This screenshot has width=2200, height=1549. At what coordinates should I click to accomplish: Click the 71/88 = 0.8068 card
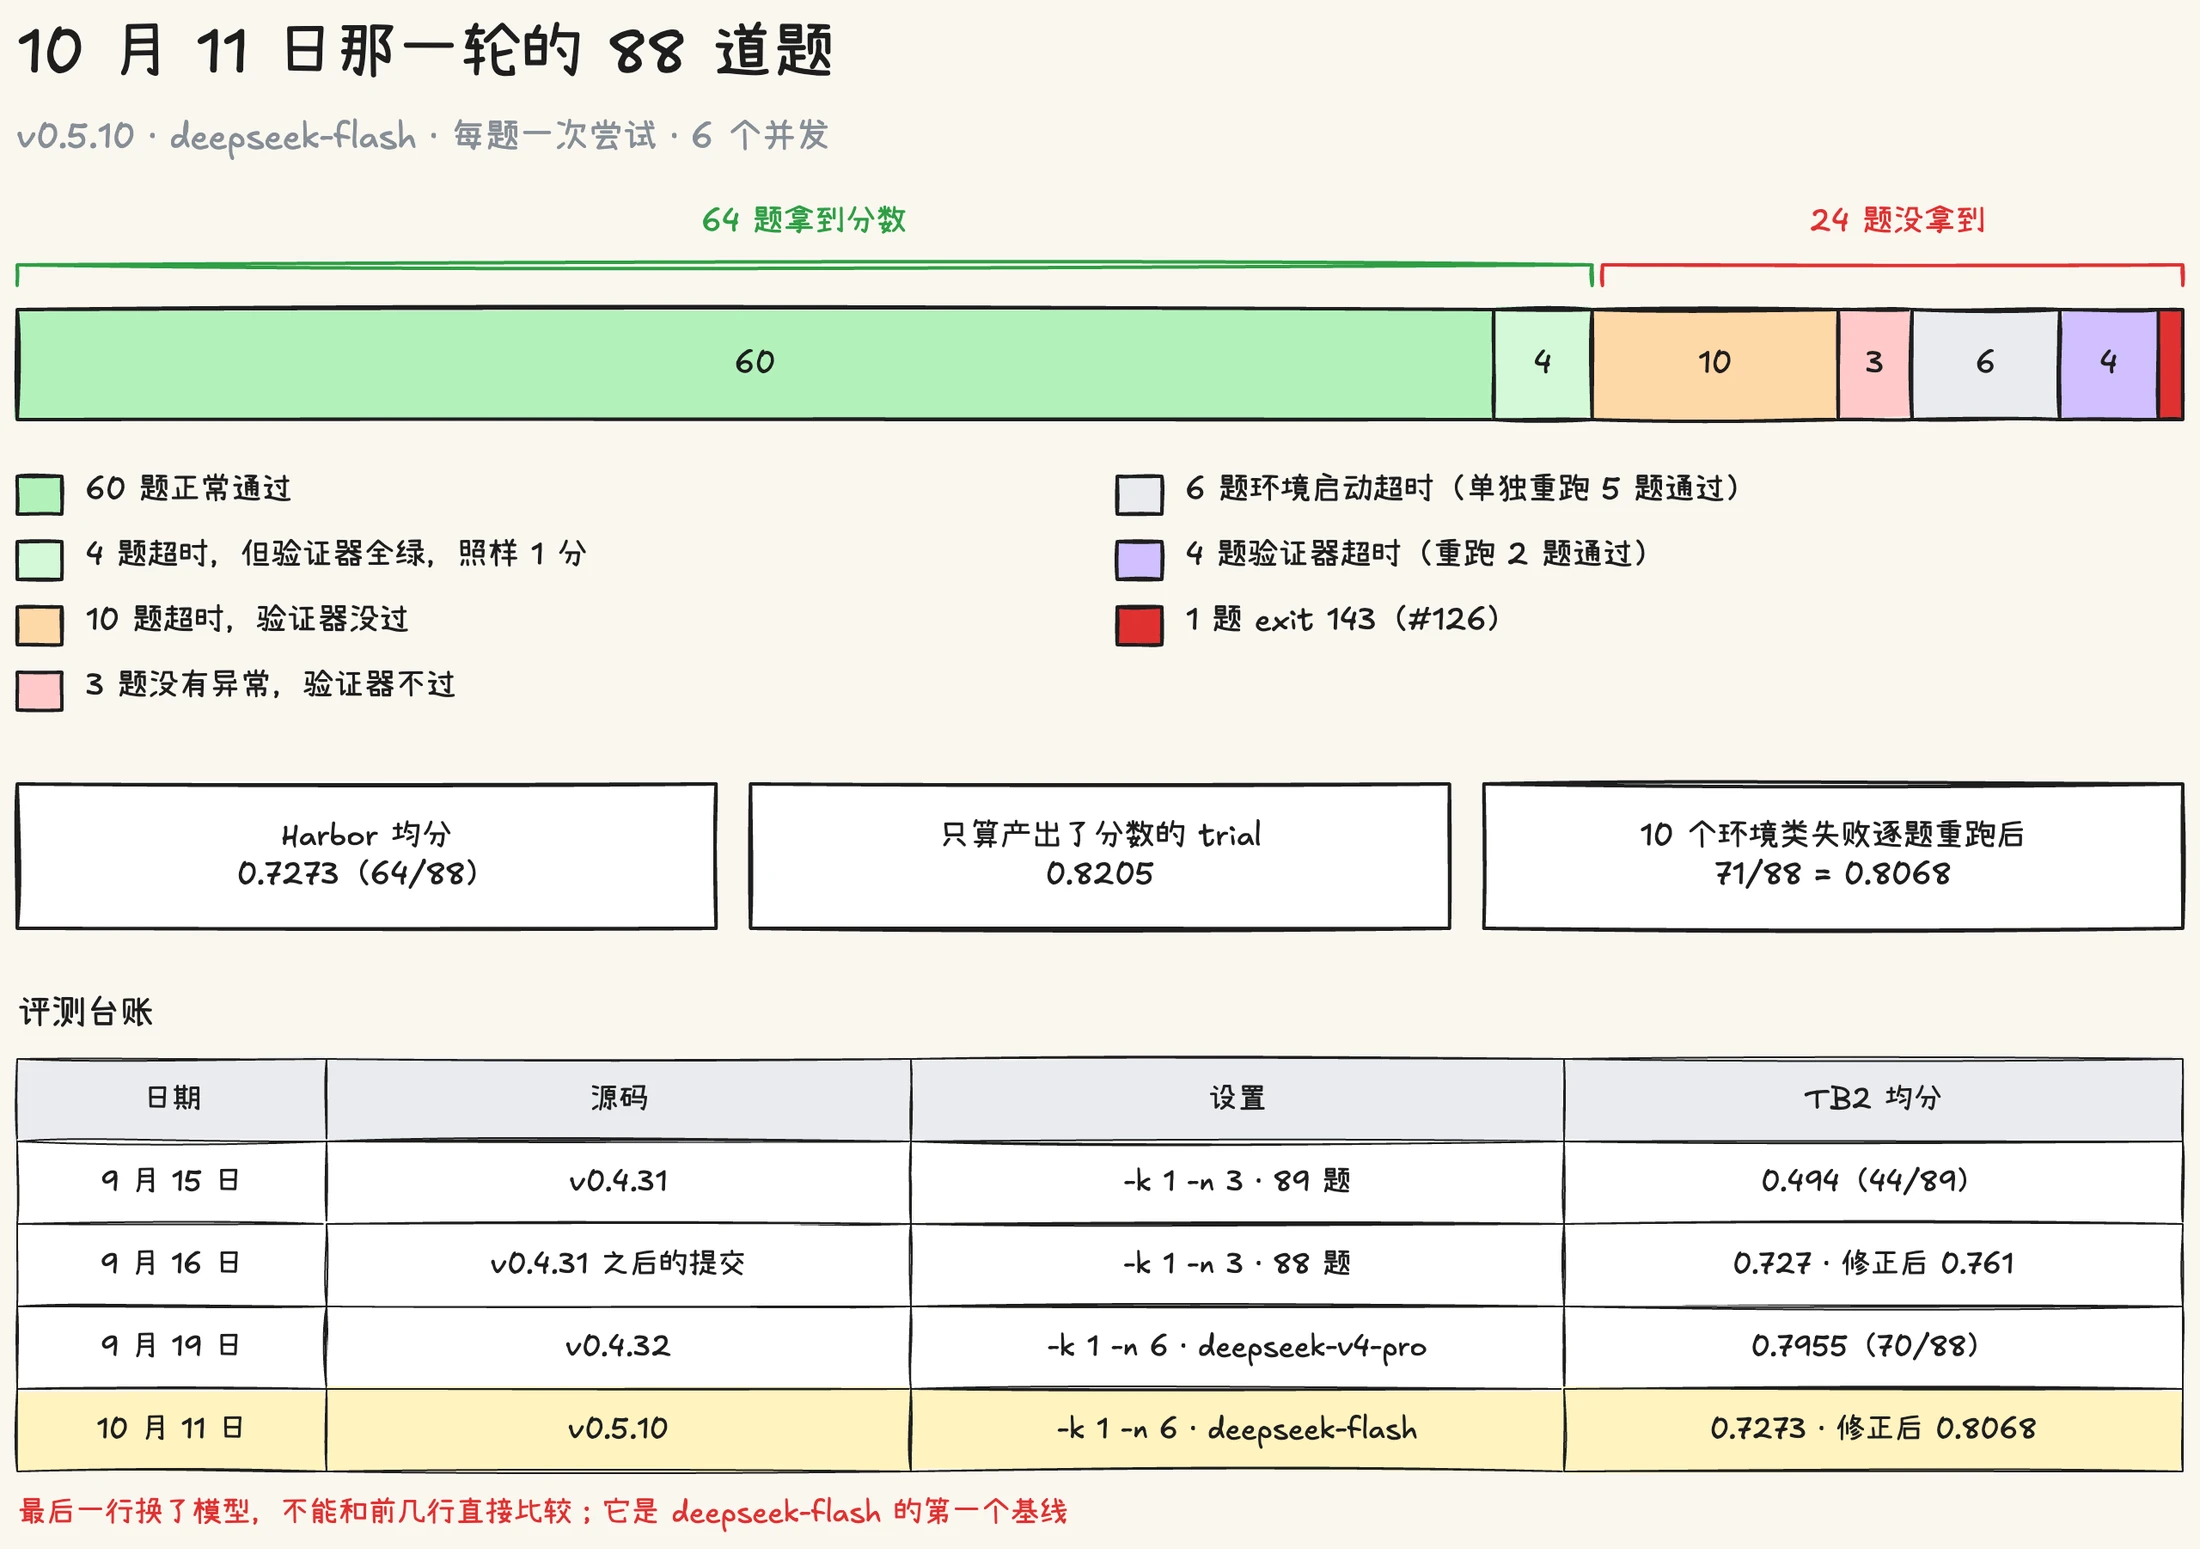pos(1832,856)
